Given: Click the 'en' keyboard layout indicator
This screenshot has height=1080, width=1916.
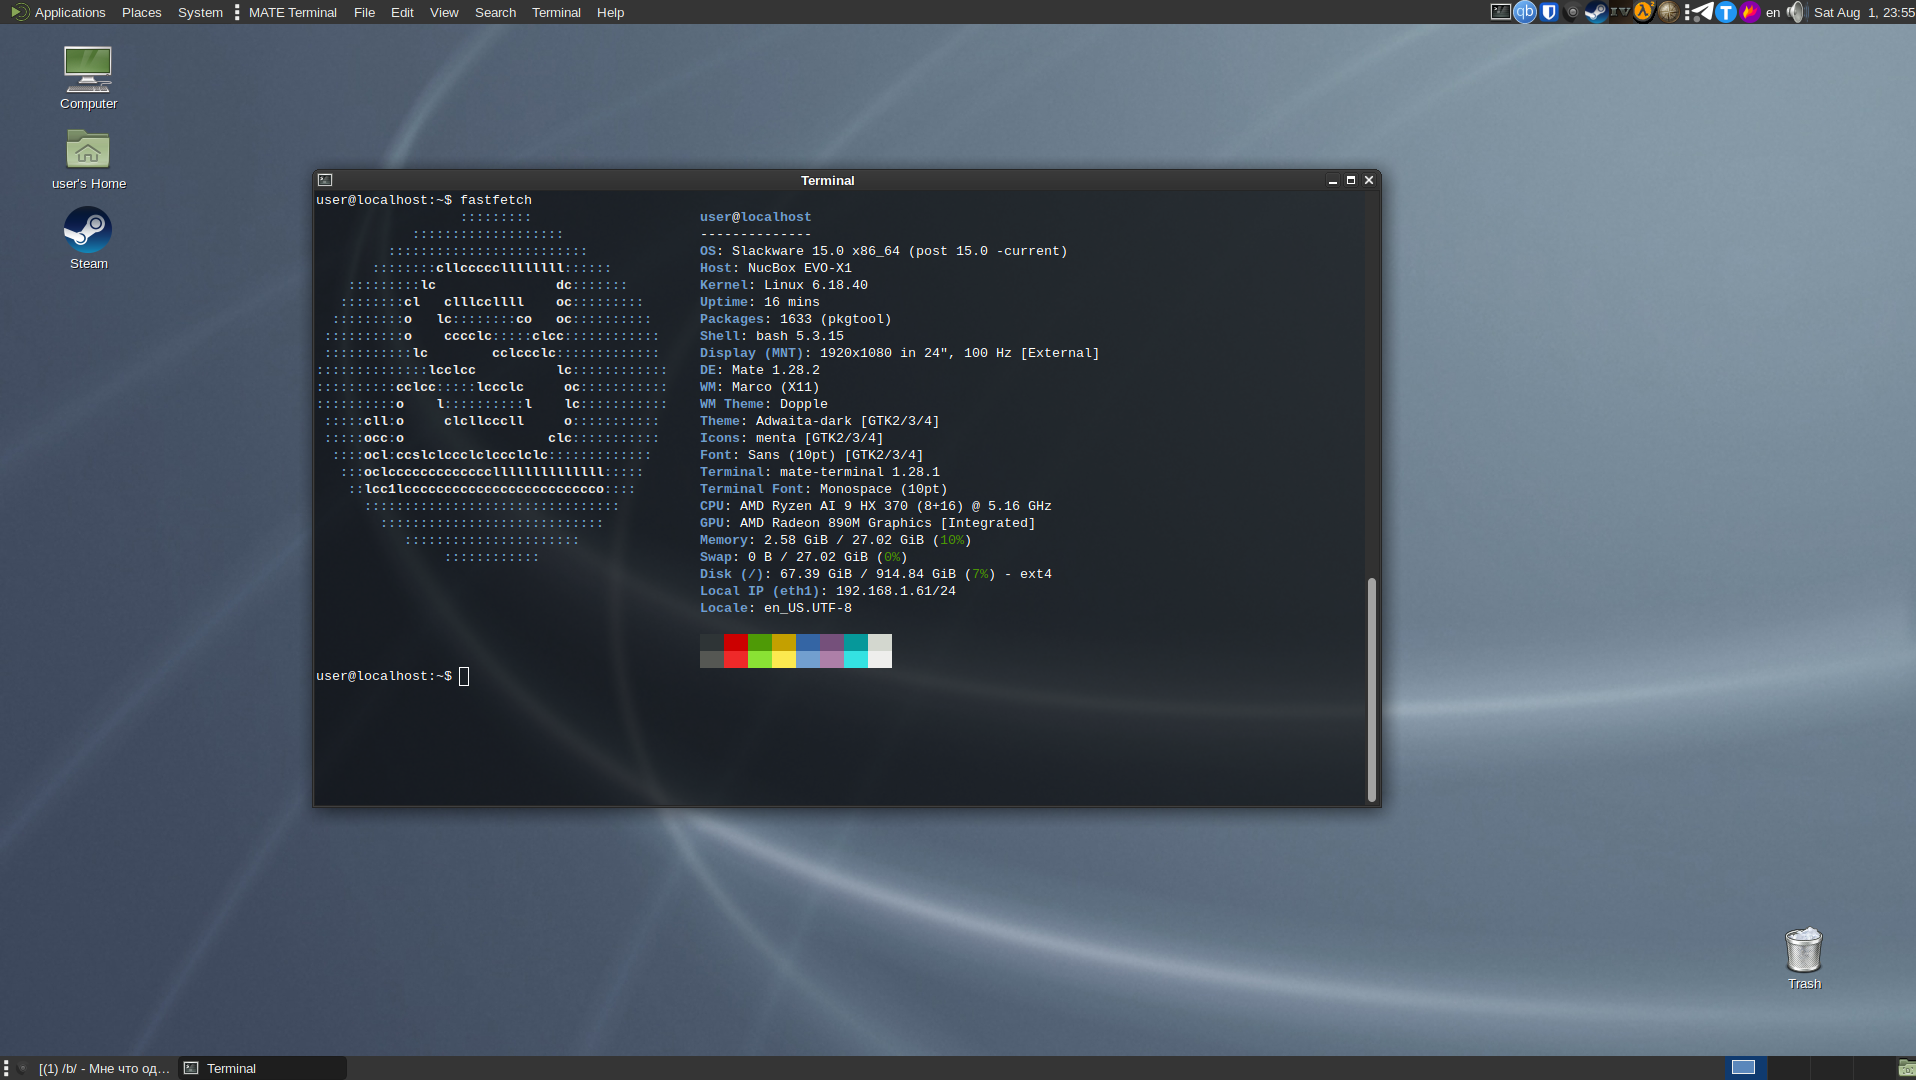Looking at the screenshot, I should (x=1773, y=12).
